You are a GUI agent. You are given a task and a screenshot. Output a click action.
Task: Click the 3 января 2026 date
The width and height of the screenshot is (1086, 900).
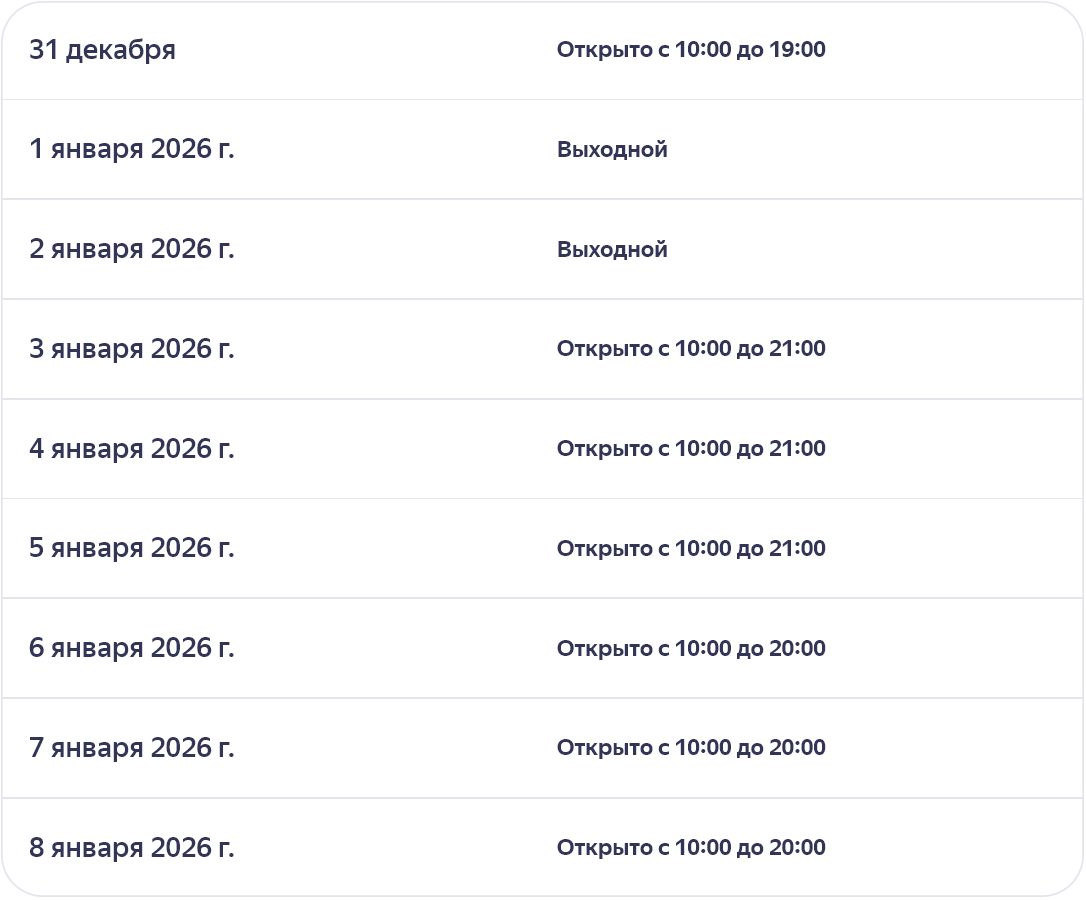[131, 349]
